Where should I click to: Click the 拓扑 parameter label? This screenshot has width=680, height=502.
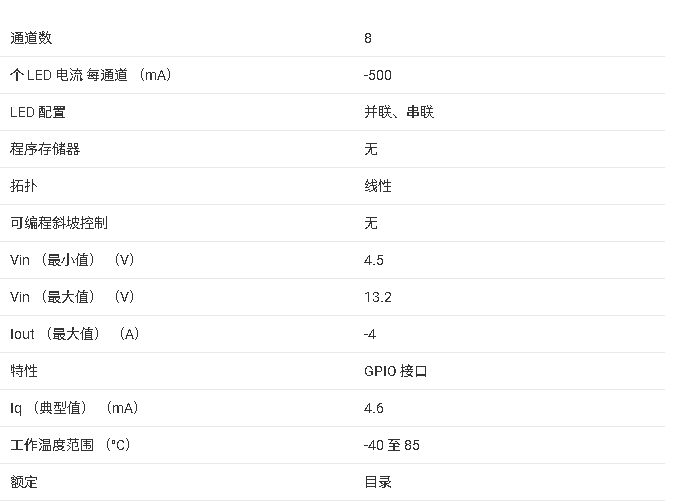(24, 186)
